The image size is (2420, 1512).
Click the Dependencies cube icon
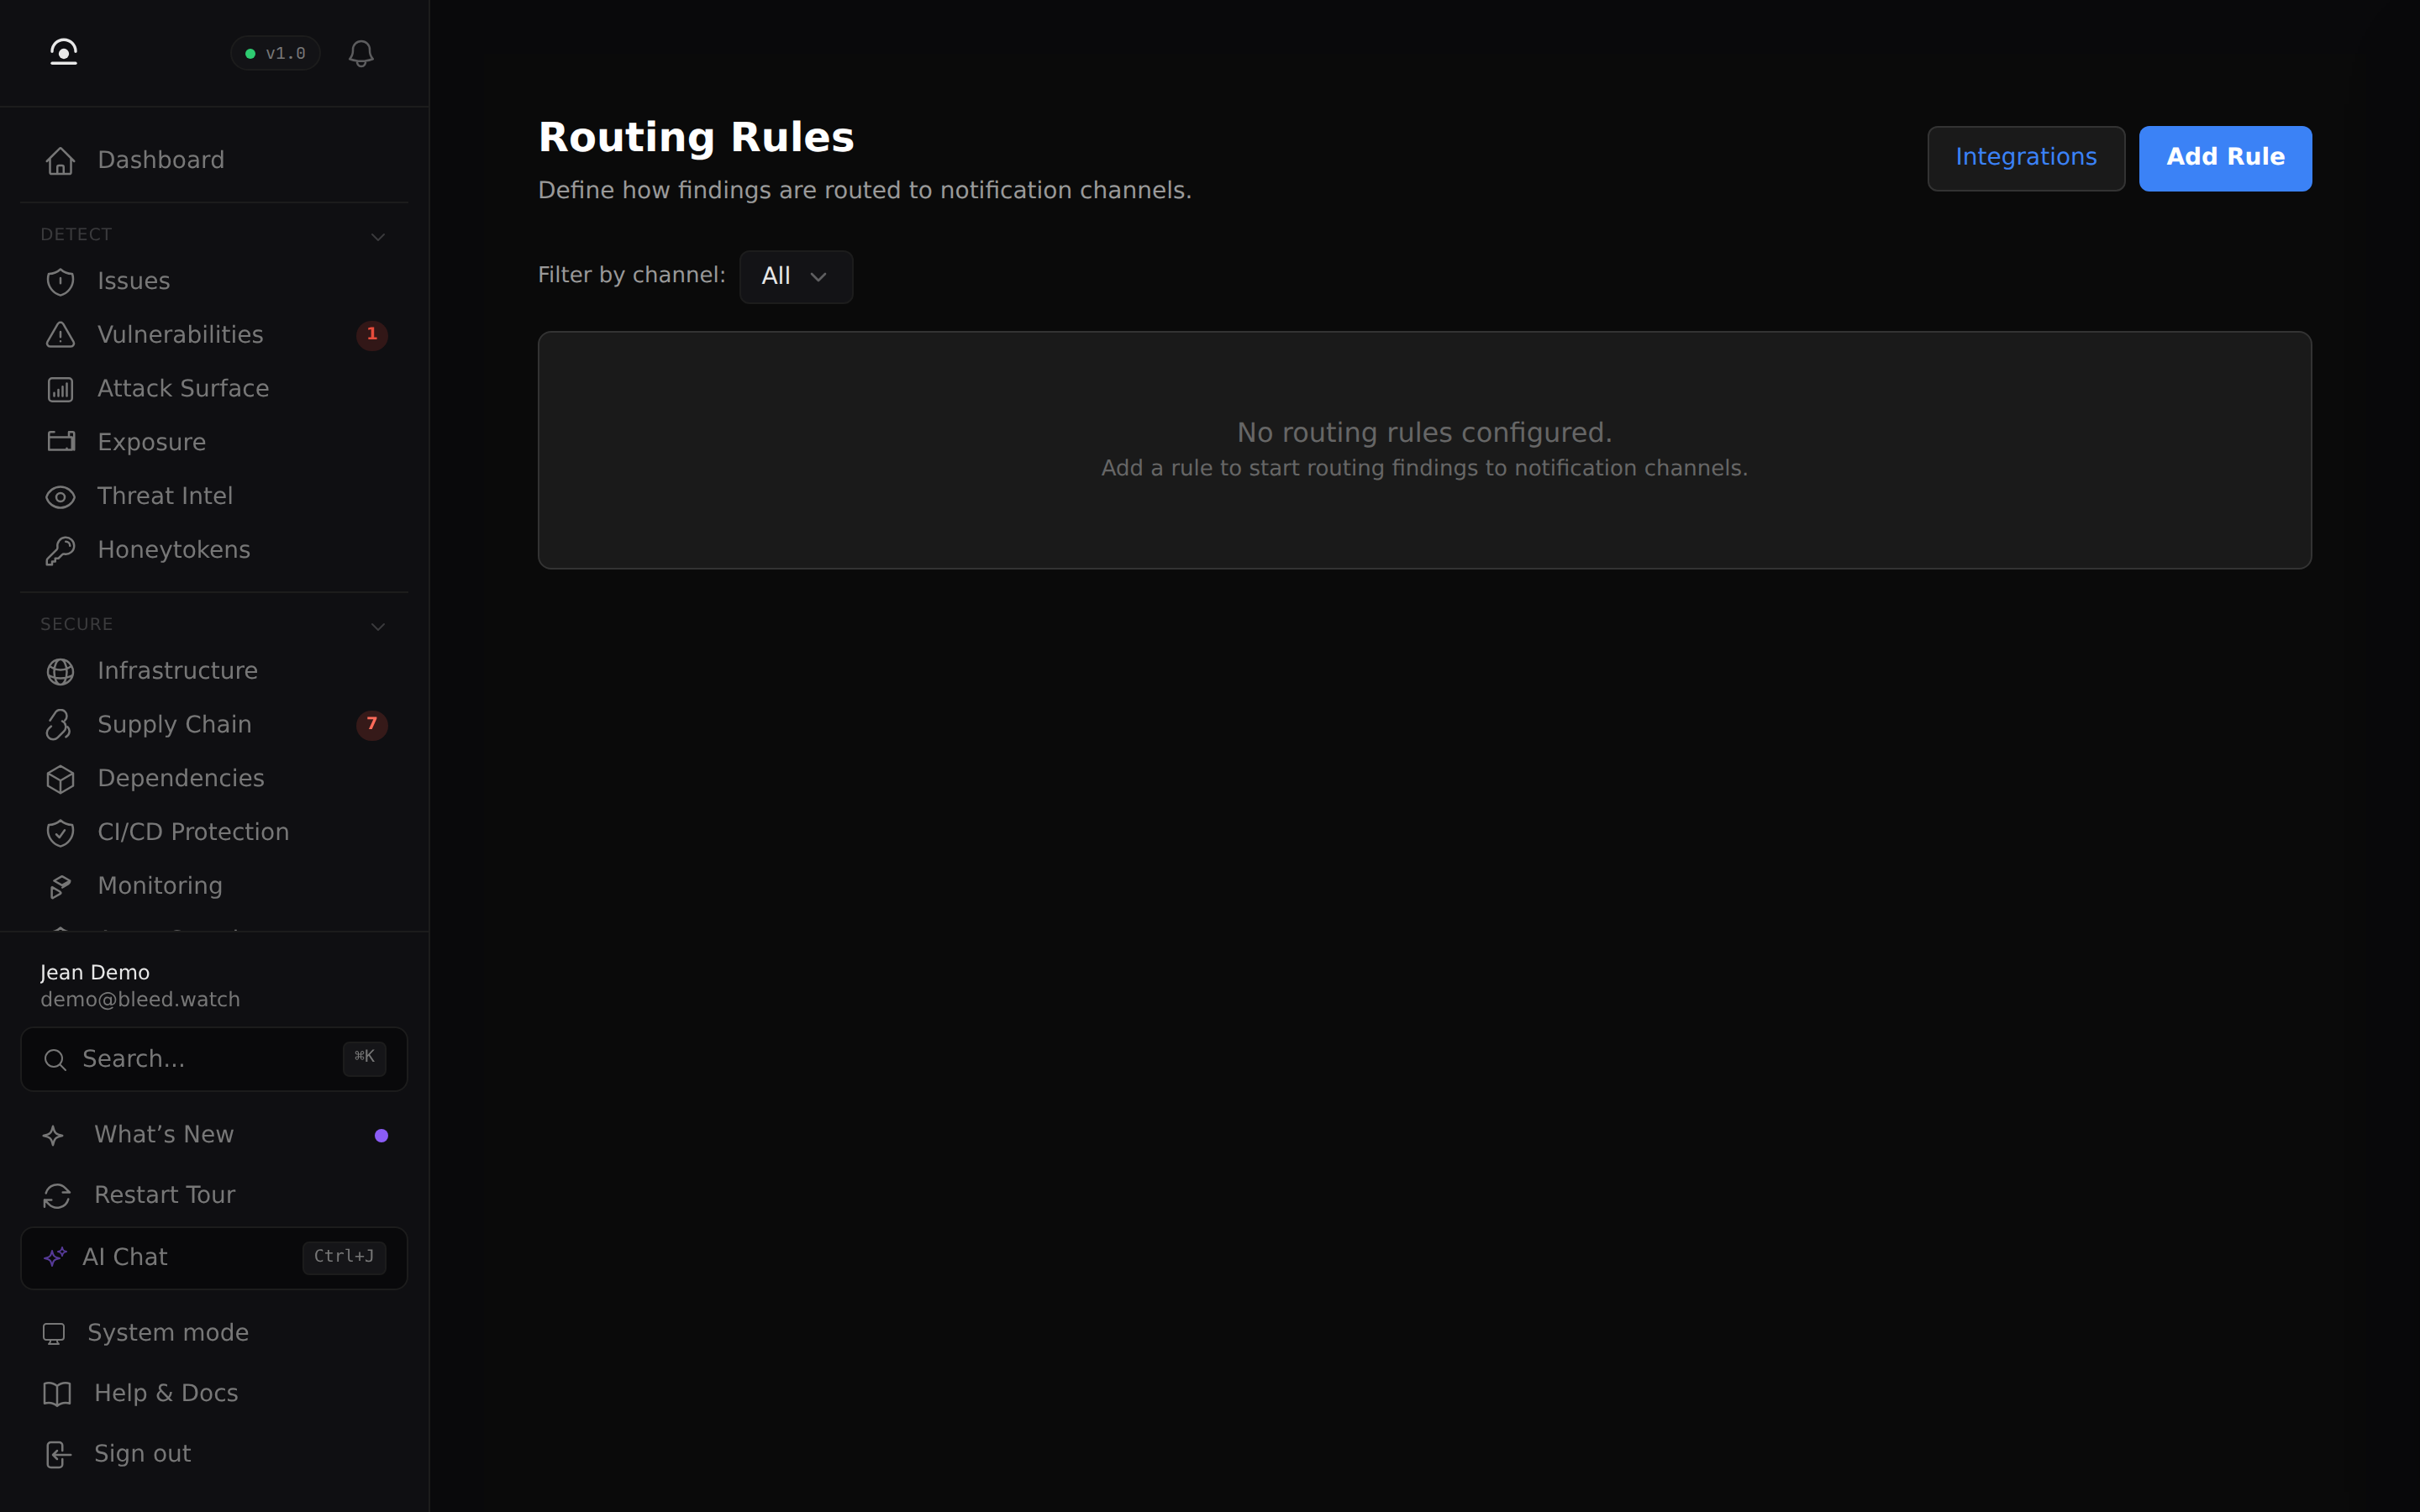(x=60, y=779)
